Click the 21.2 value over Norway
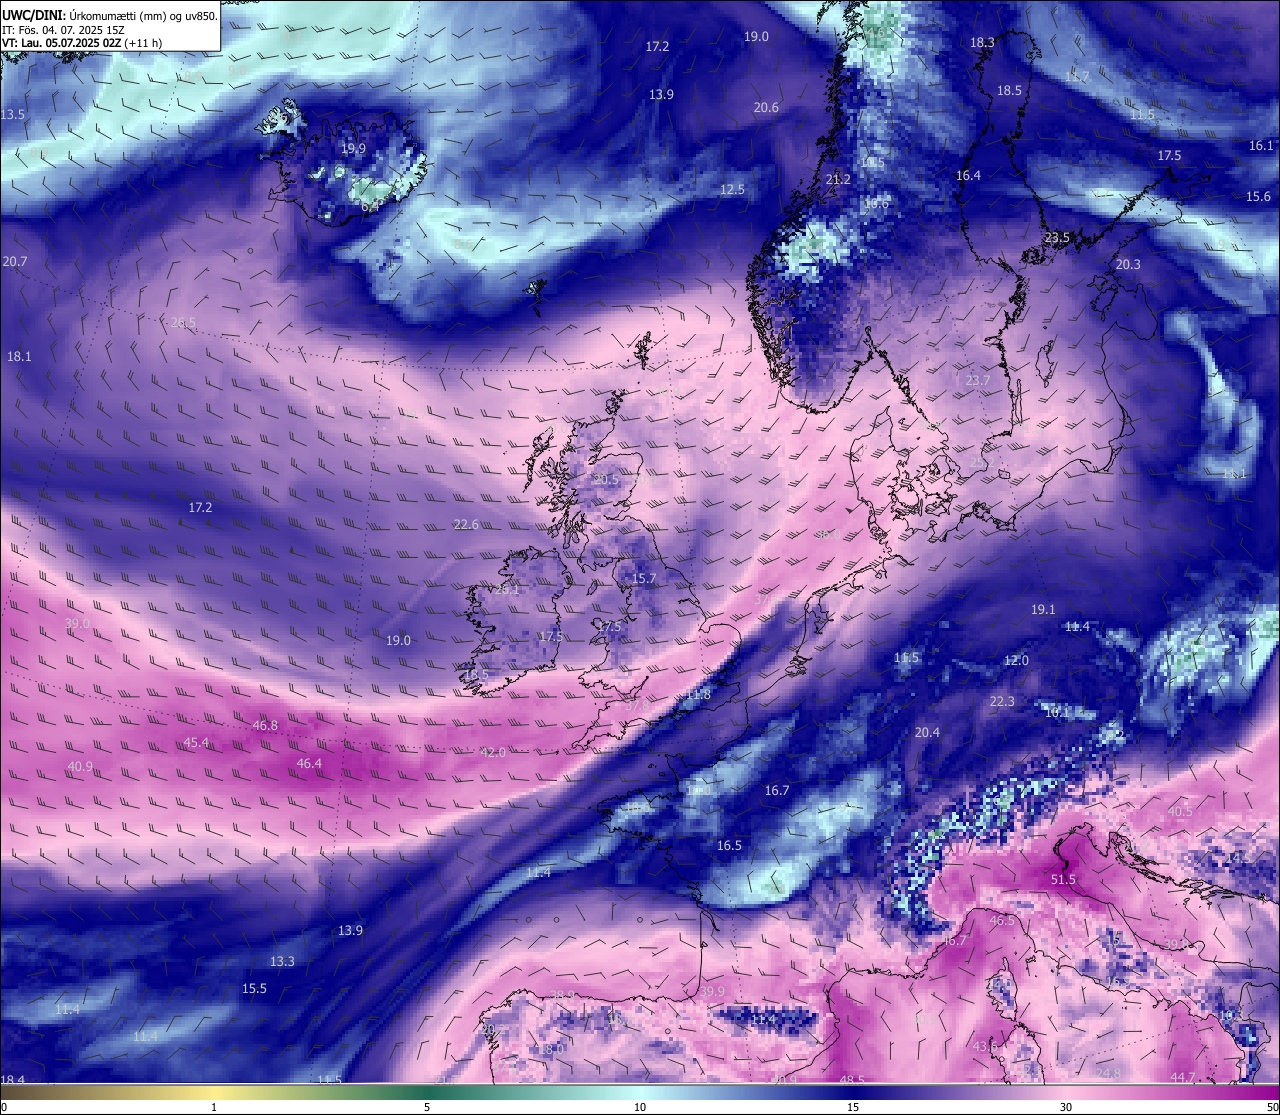 point(838,179)
